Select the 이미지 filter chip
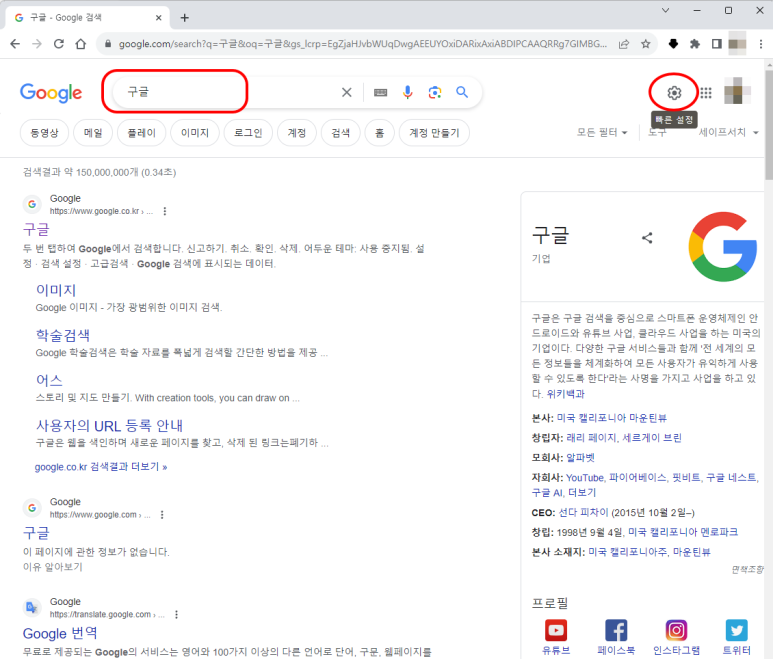This screenshot has width=773, height=659. (x=195, y=133)
